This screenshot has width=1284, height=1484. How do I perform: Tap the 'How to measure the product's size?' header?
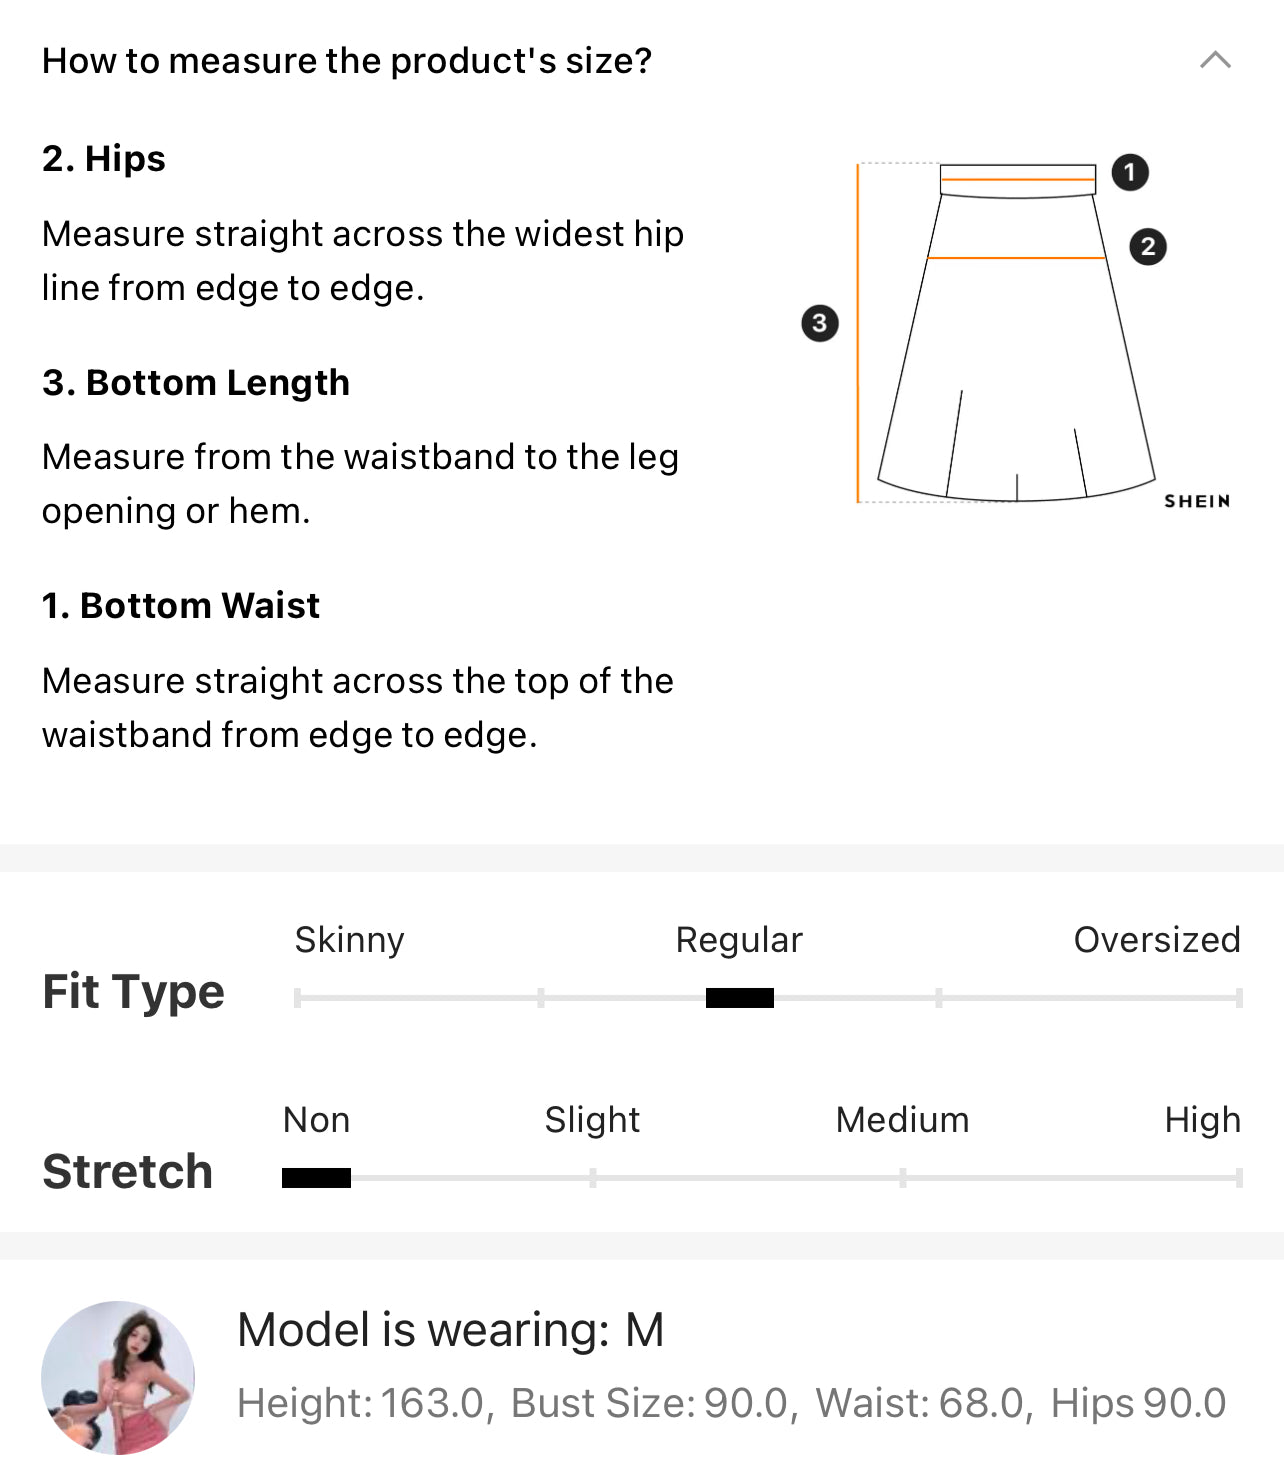click(x=347, y=61)
